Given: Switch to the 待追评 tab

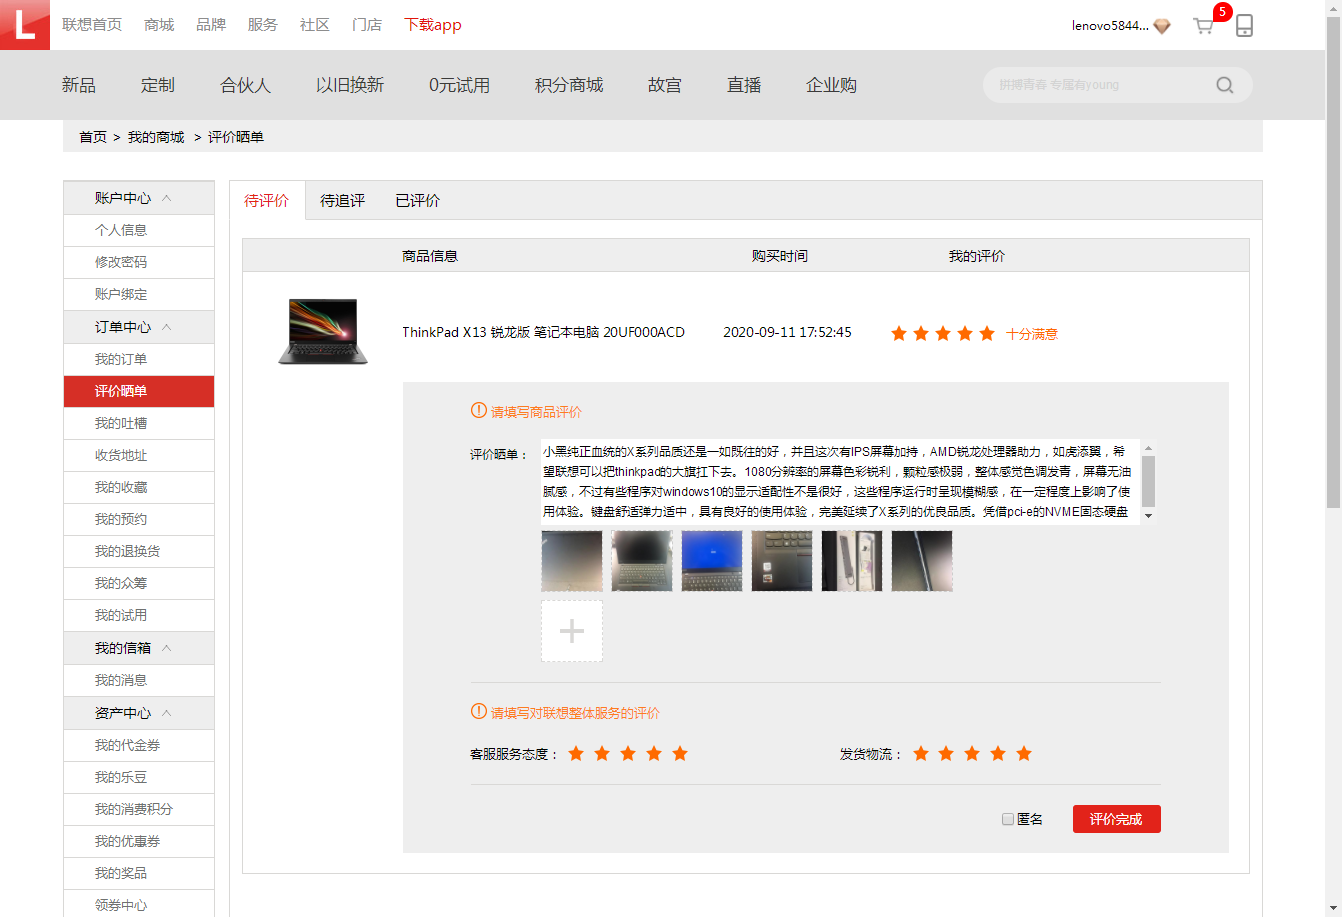Looking at the screenshot, I should (x=342, y=201).
